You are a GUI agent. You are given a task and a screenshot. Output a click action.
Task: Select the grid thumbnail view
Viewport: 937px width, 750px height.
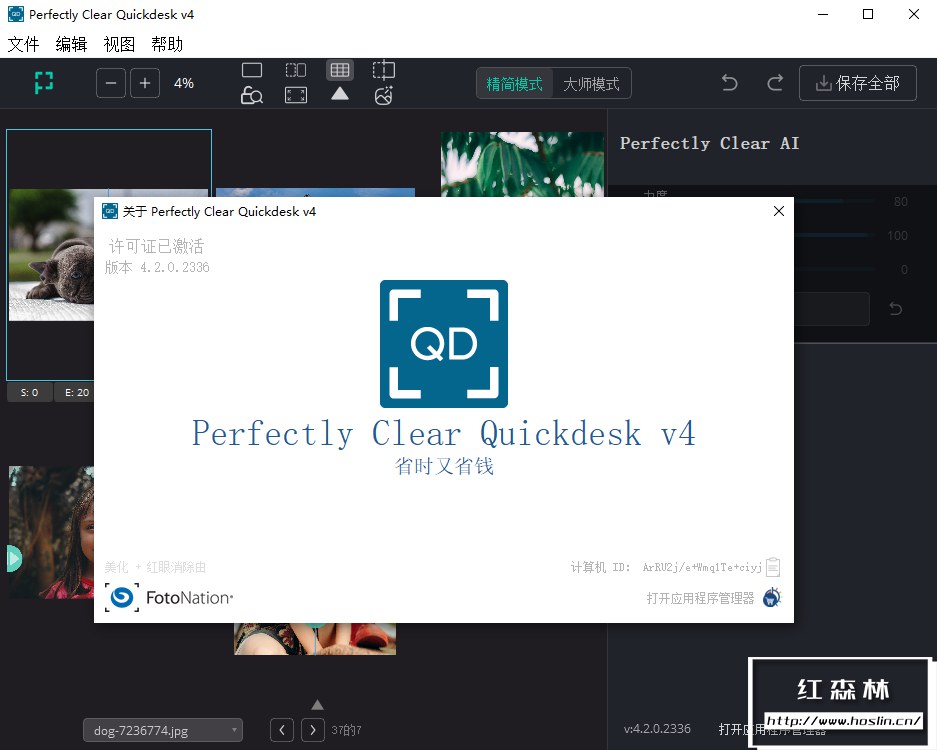(x=340, y=70)
